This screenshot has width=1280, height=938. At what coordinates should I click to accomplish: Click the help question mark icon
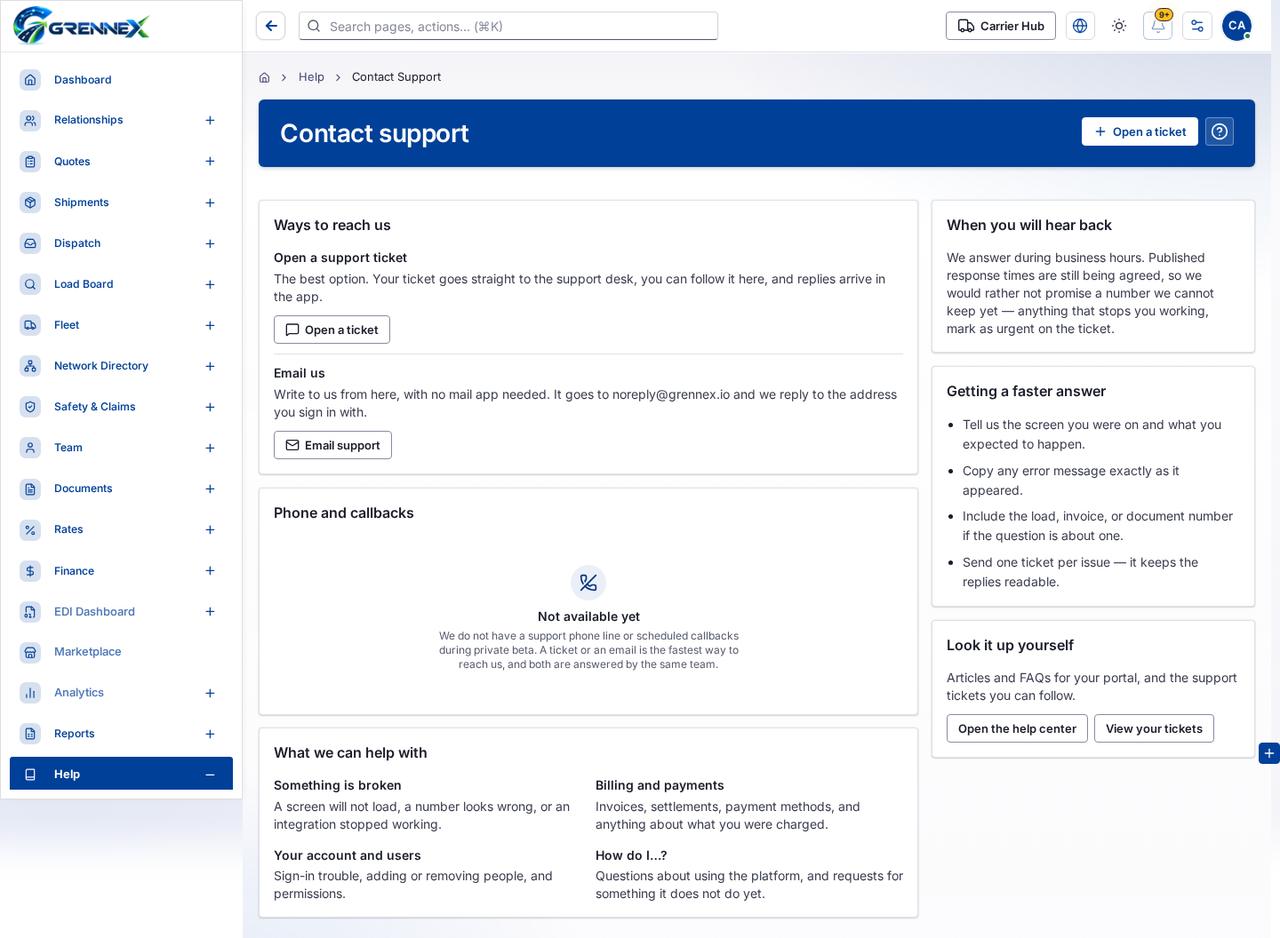1219,132
